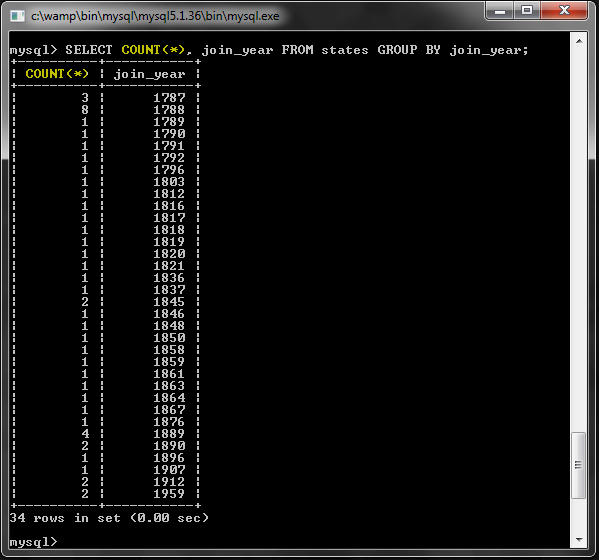Open the console window system menu icon
The image size is (599, 560).
(x=17, y=16)
